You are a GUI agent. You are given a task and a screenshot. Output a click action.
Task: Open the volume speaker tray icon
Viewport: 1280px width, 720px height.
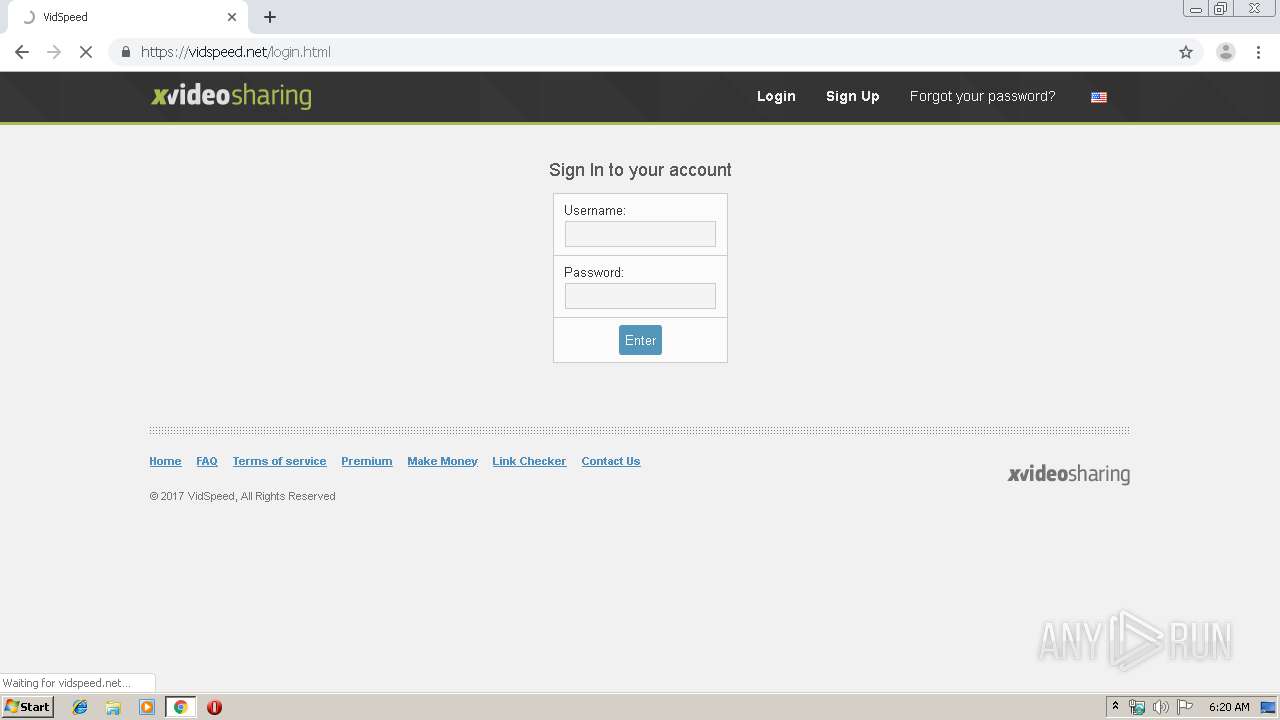(x=1160, y=707)
